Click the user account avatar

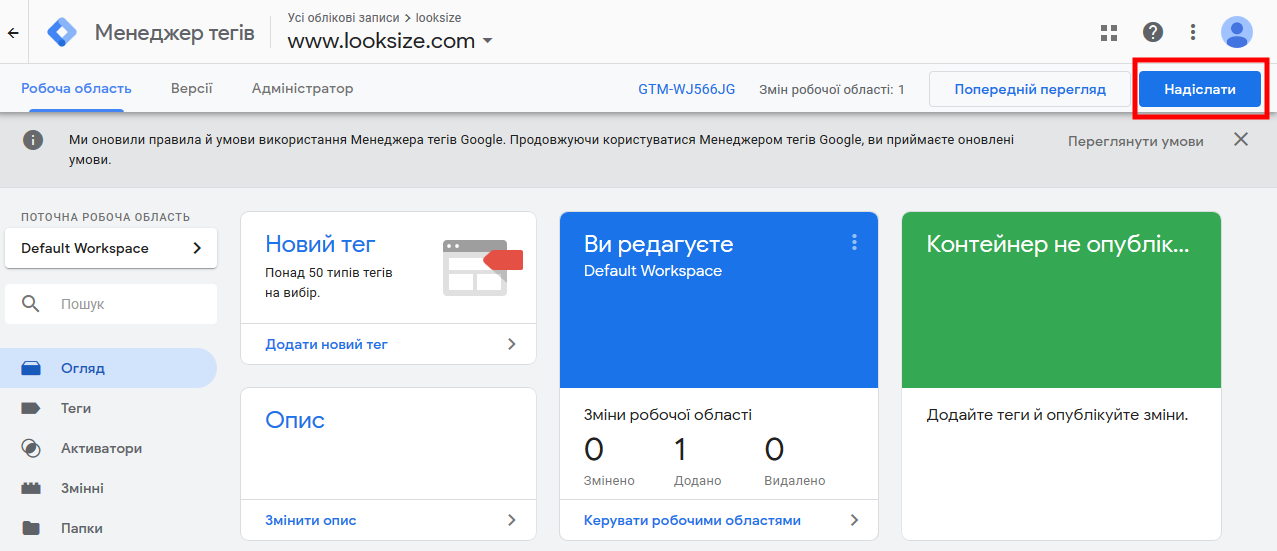pyautogui.click(x=1237, y=32)
